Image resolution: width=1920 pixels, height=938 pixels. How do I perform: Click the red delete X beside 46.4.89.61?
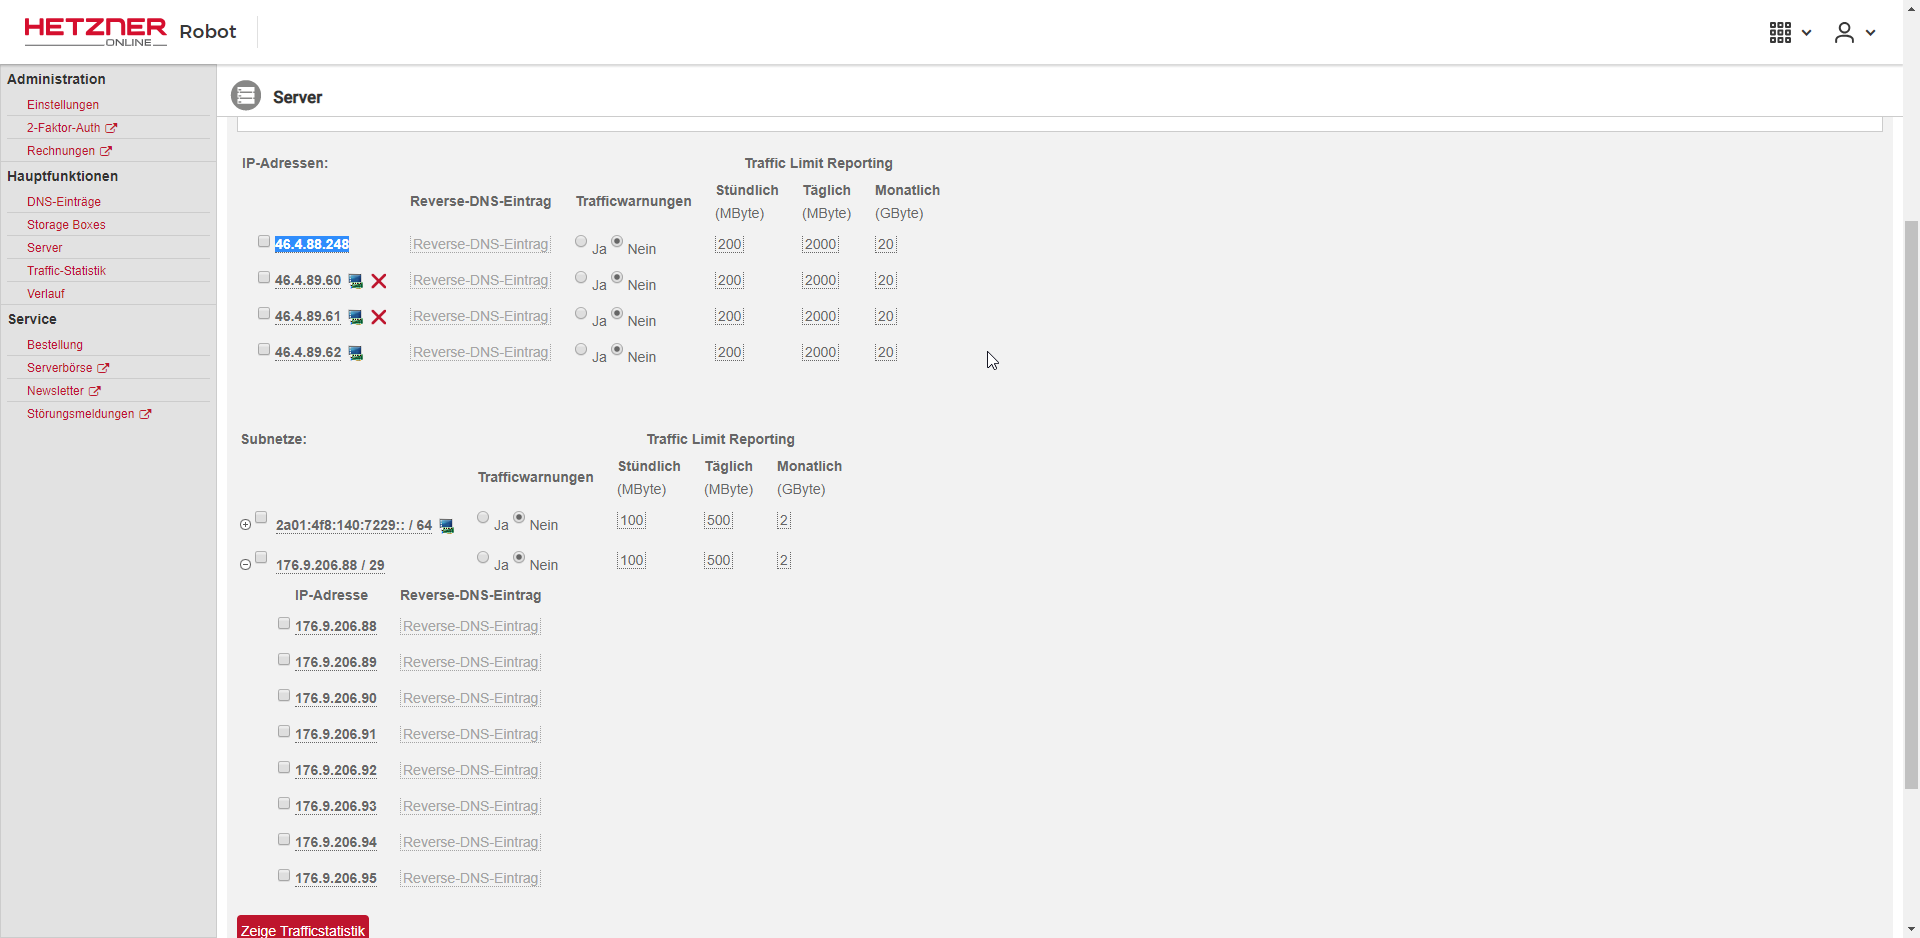[379, 317]
